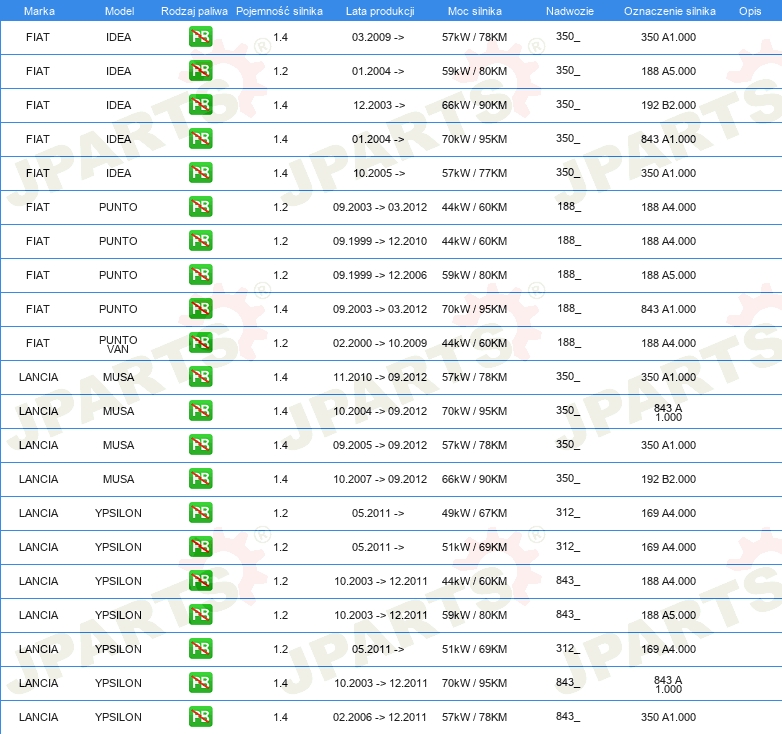Click the Rodzaj paliwa column header
Viewport: 782px width, 734px height.
coord(194,11)
